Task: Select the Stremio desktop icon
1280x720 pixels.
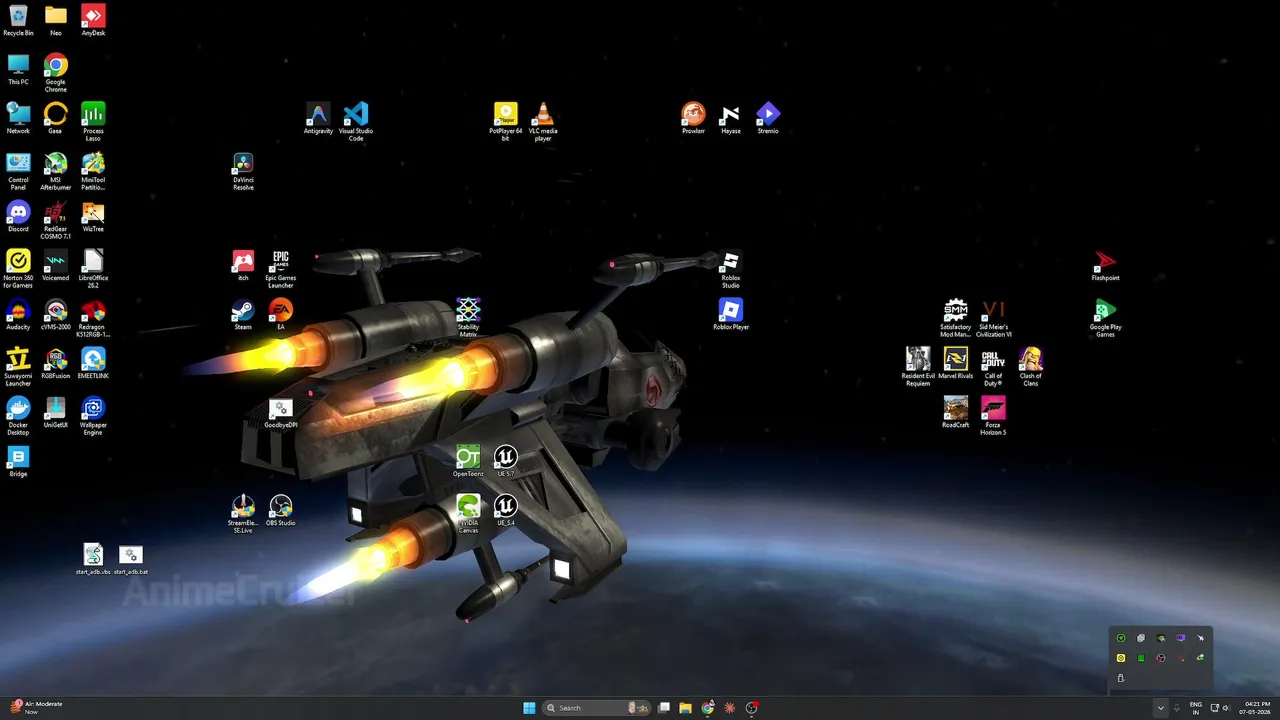Action: click(x=768, y=118)
